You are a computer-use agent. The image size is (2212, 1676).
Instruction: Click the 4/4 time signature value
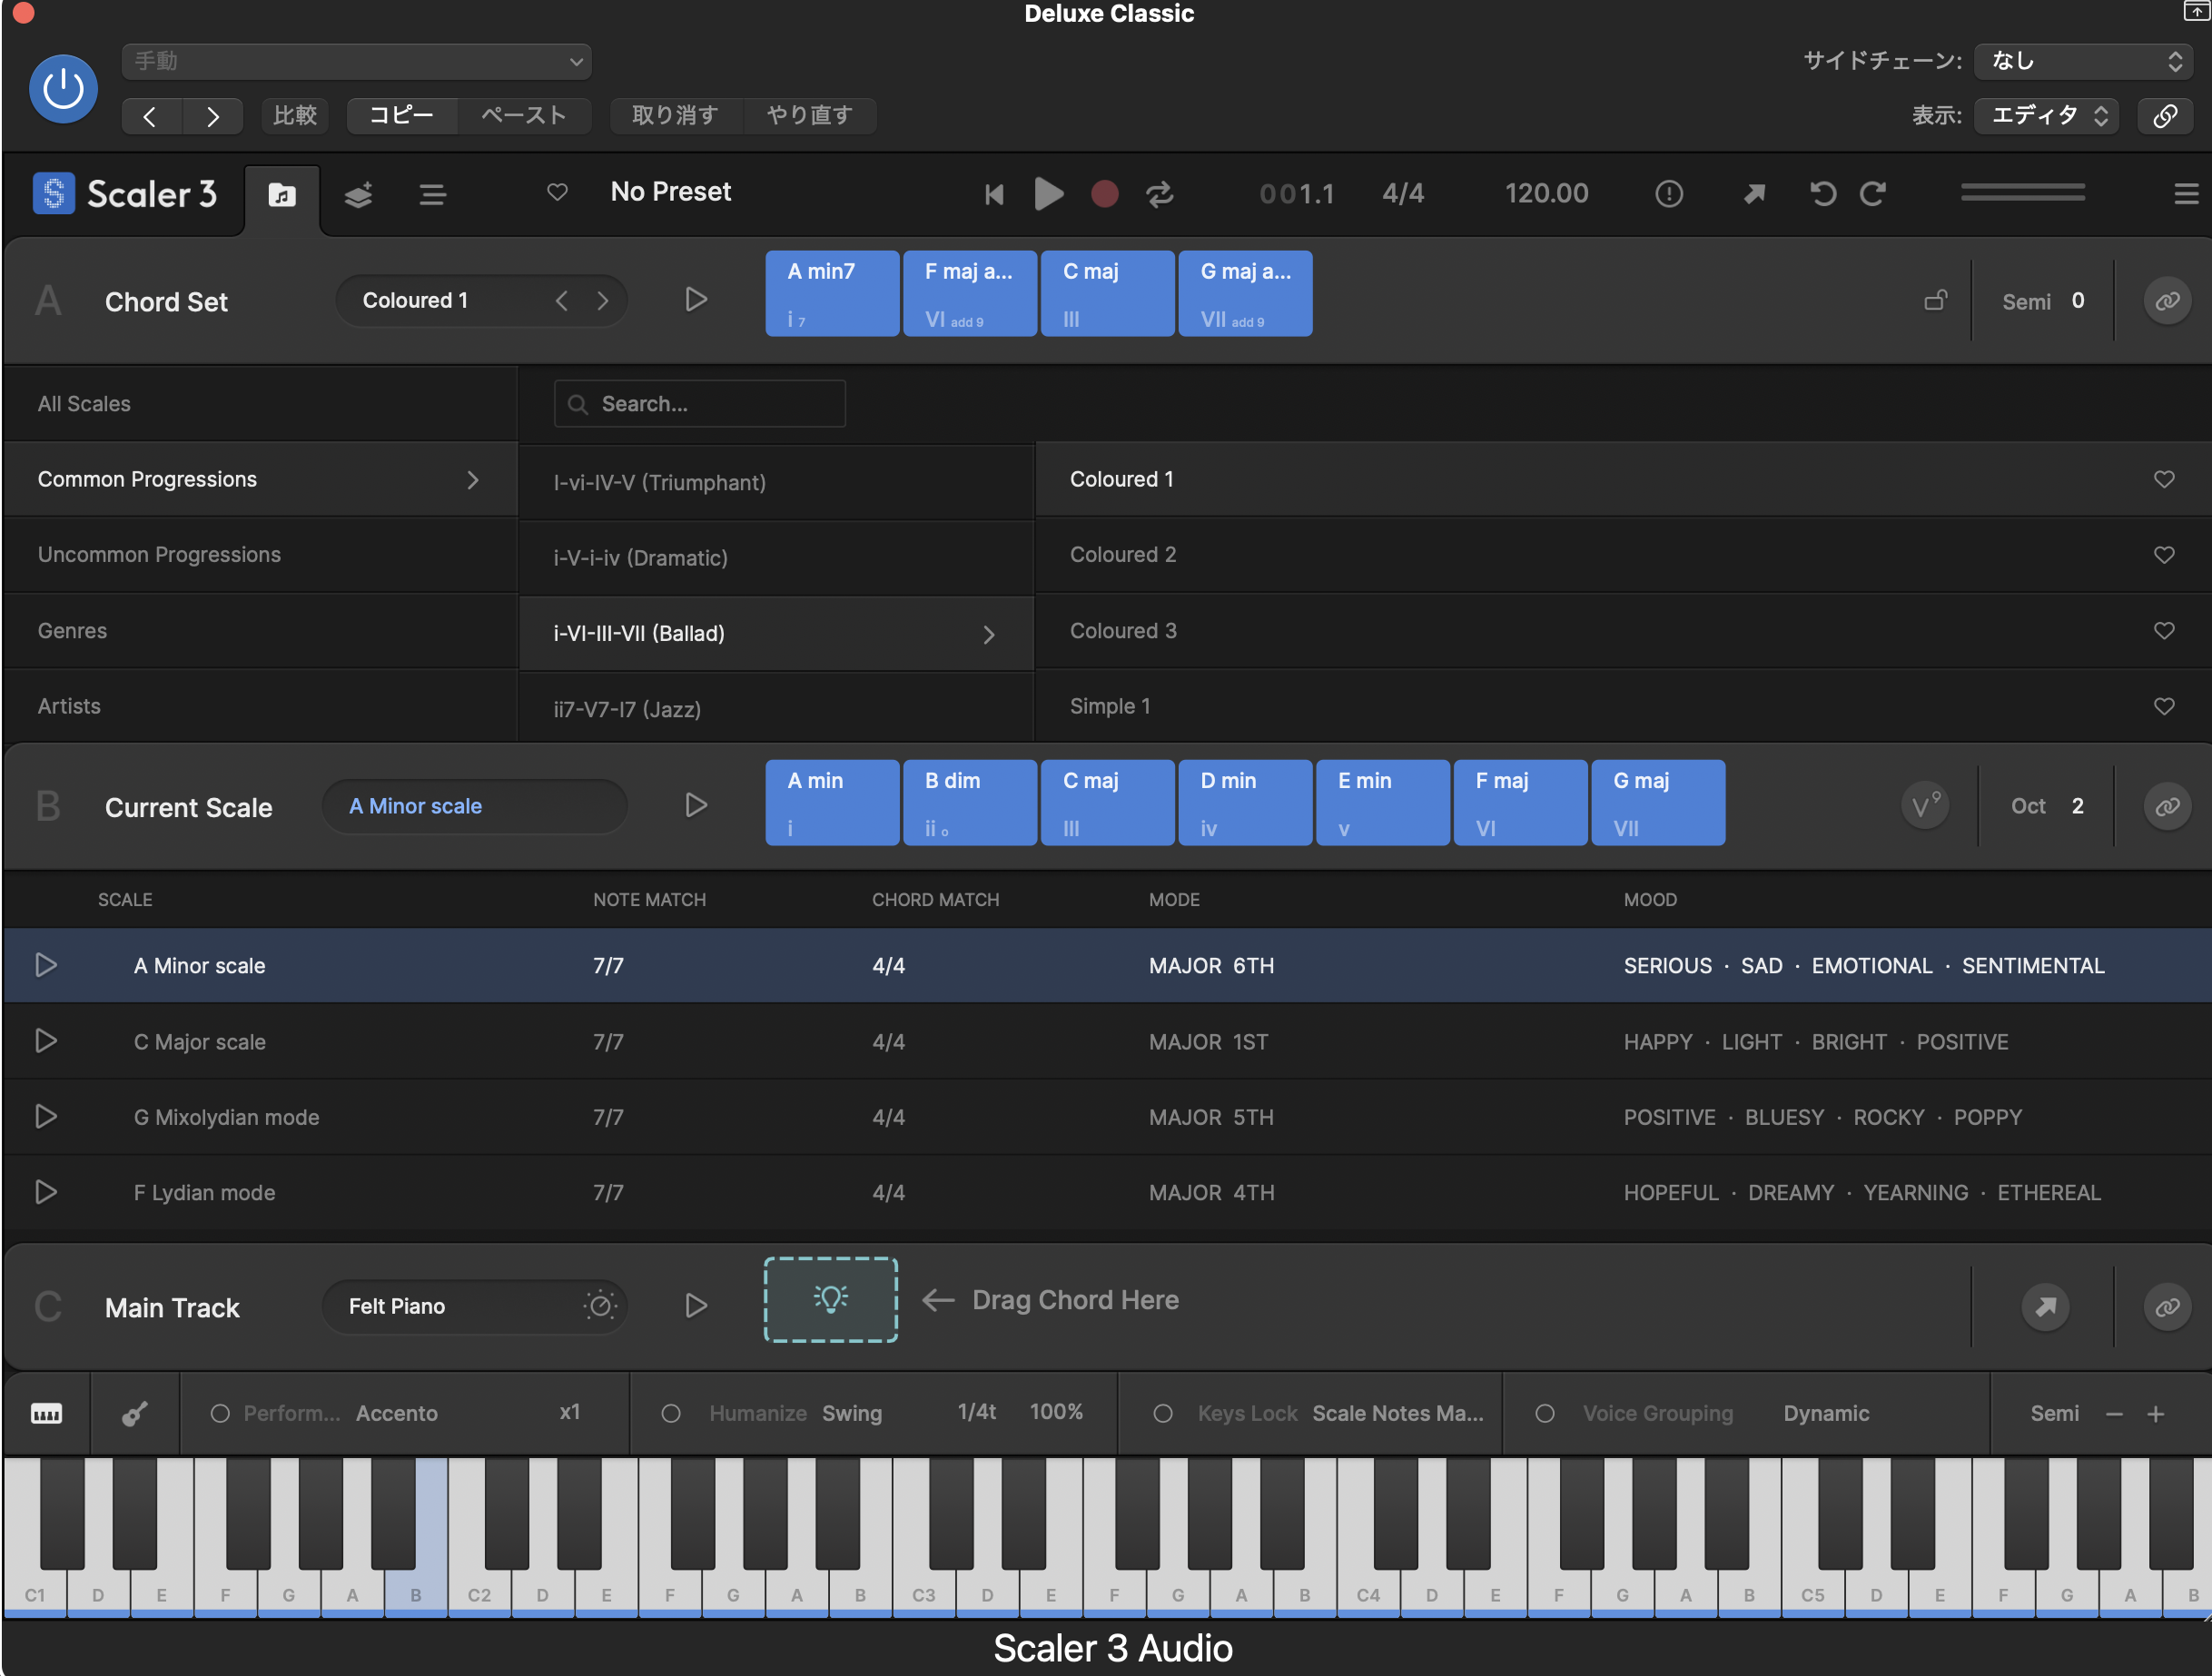point(1403,194)
